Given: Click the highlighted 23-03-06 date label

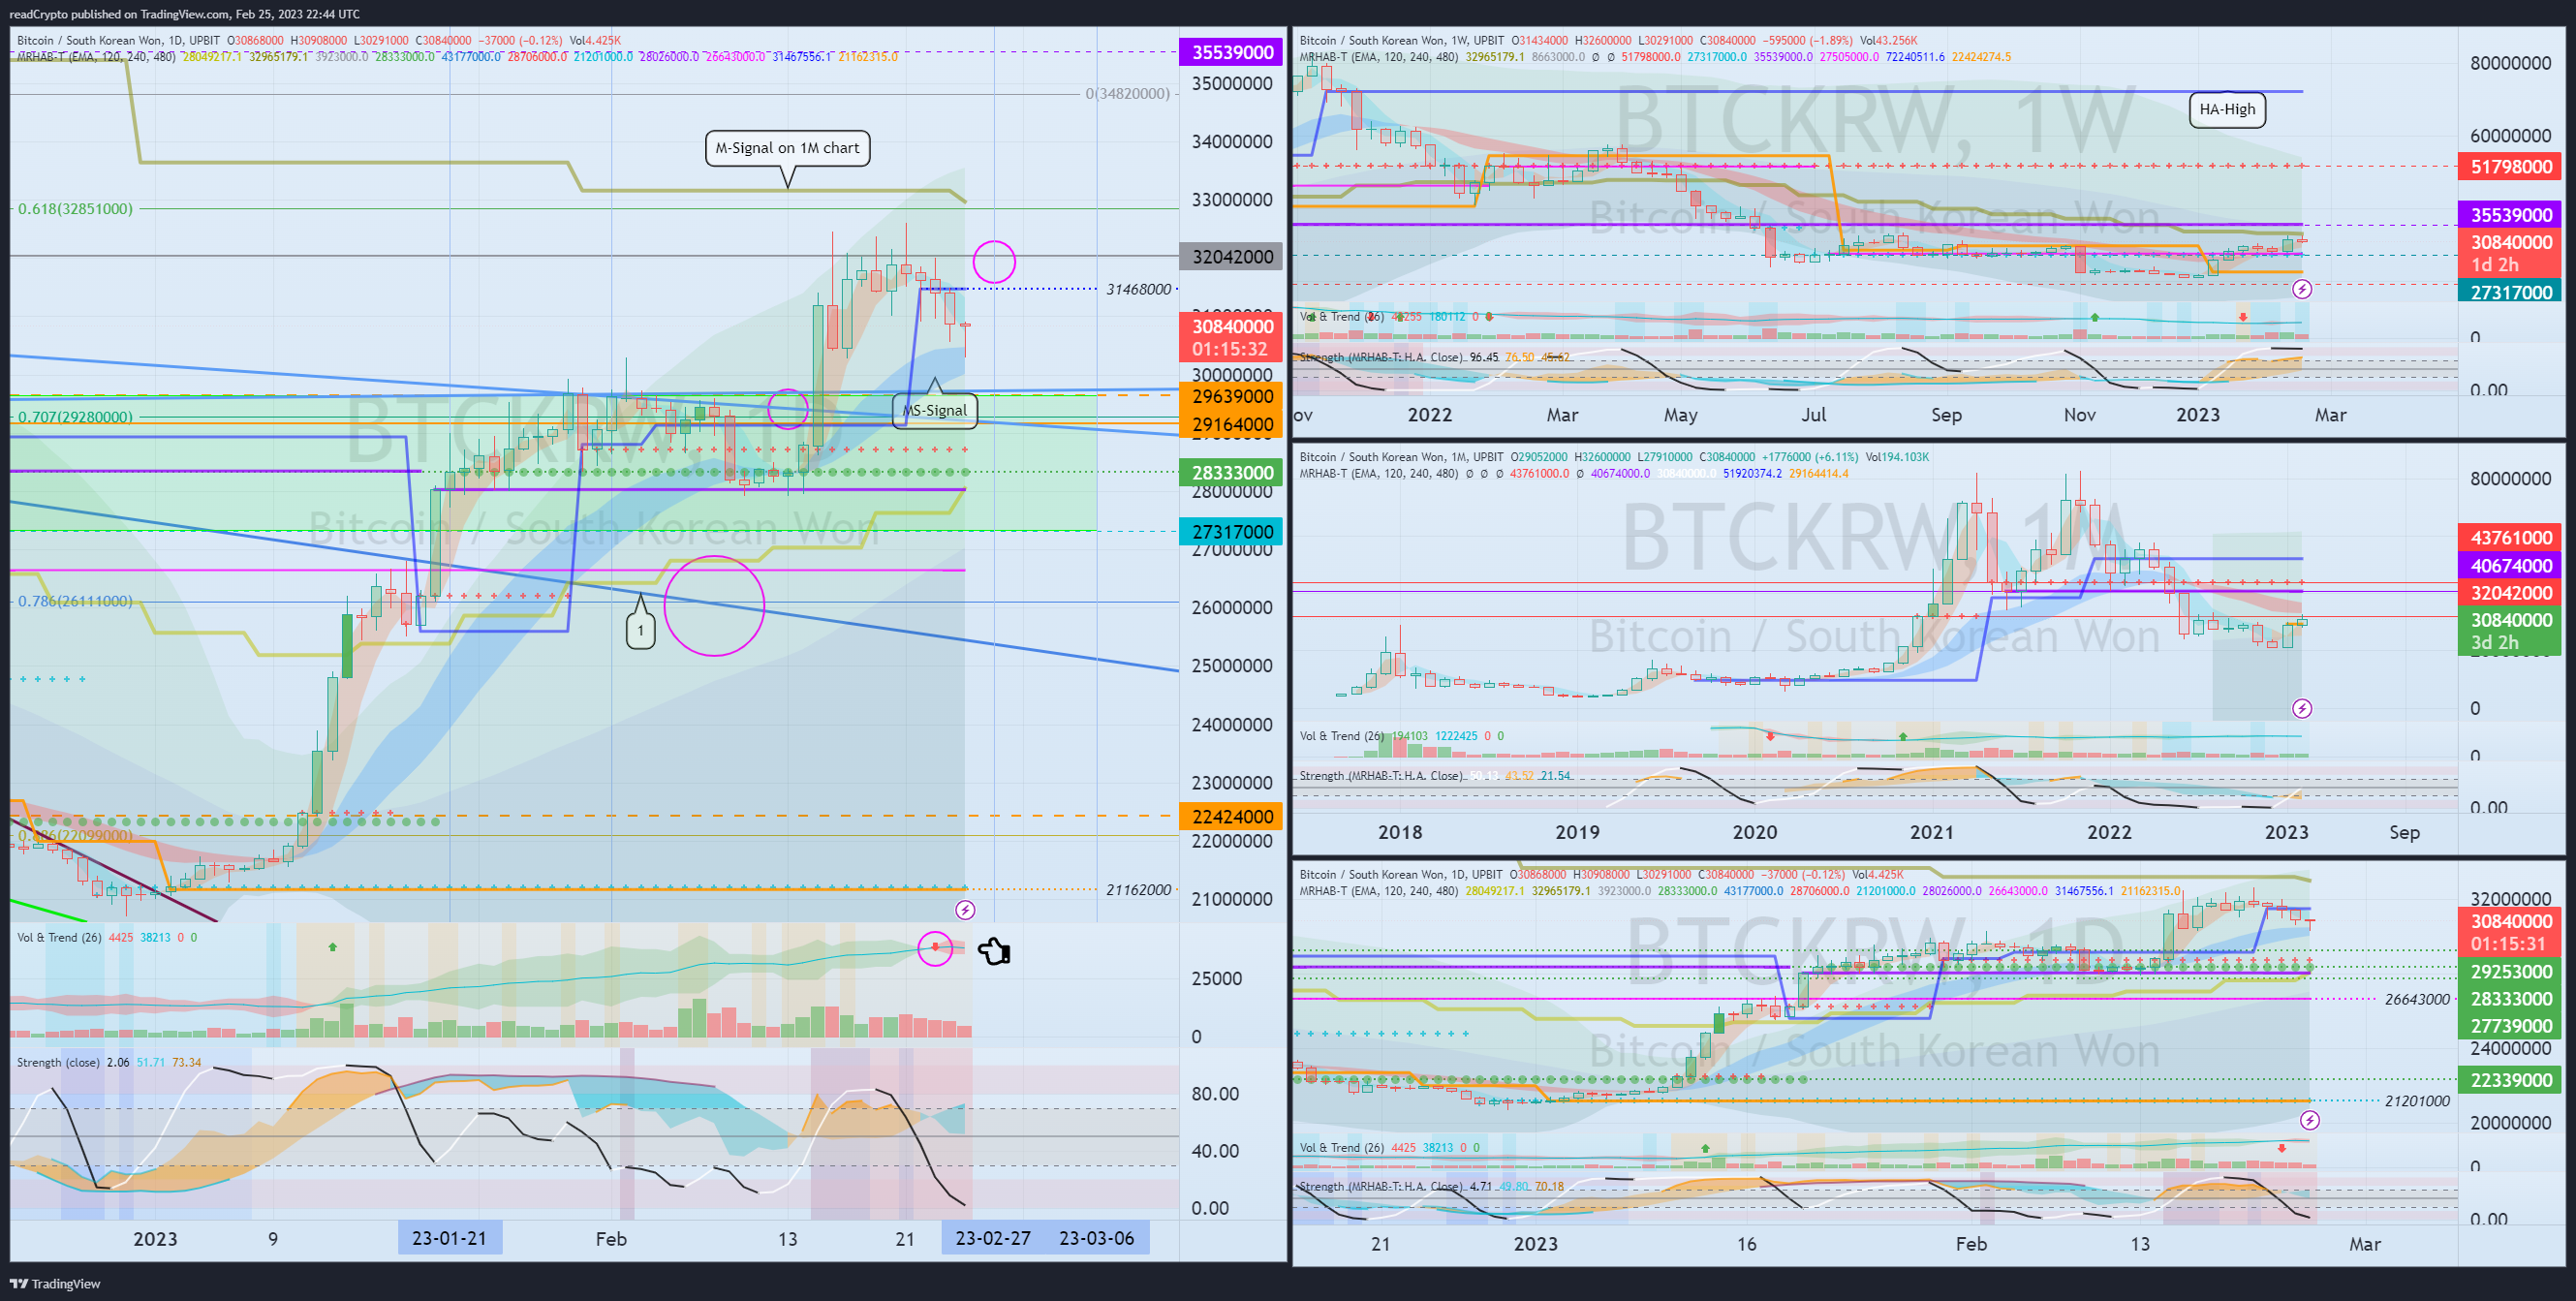Looking at the screenshot, I should coord(1097,1238).
